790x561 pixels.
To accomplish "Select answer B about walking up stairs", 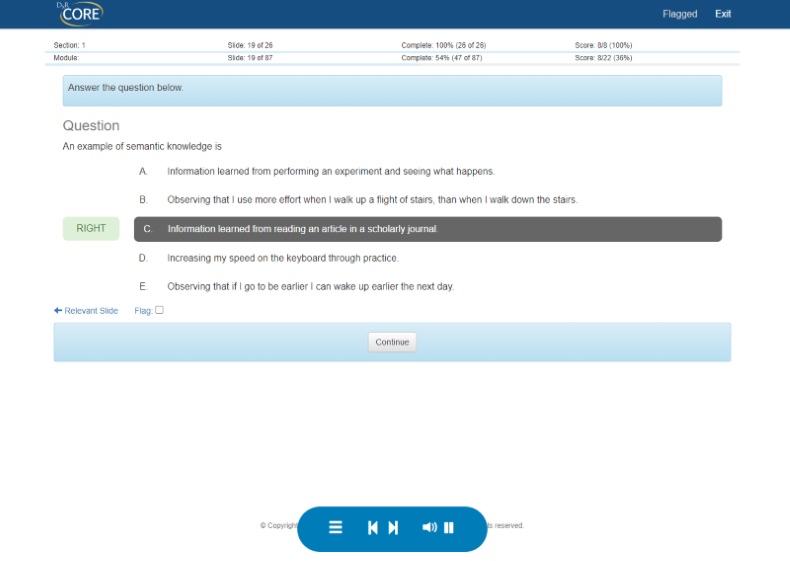I will click(x=372, y=200).
